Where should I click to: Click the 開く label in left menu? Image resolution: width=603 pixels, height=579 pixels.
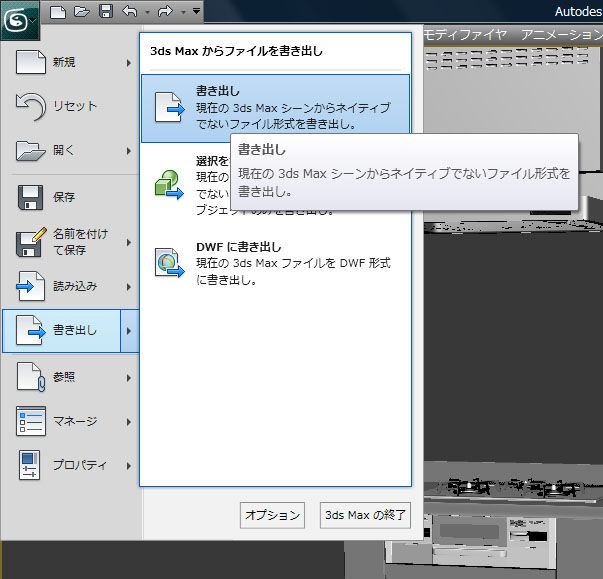[x=63, y=150]
